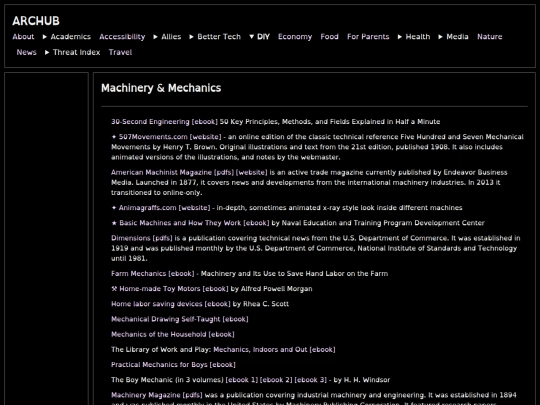
Task: Expand the Academics submenu arrow
Action: (x=44, y=37)
